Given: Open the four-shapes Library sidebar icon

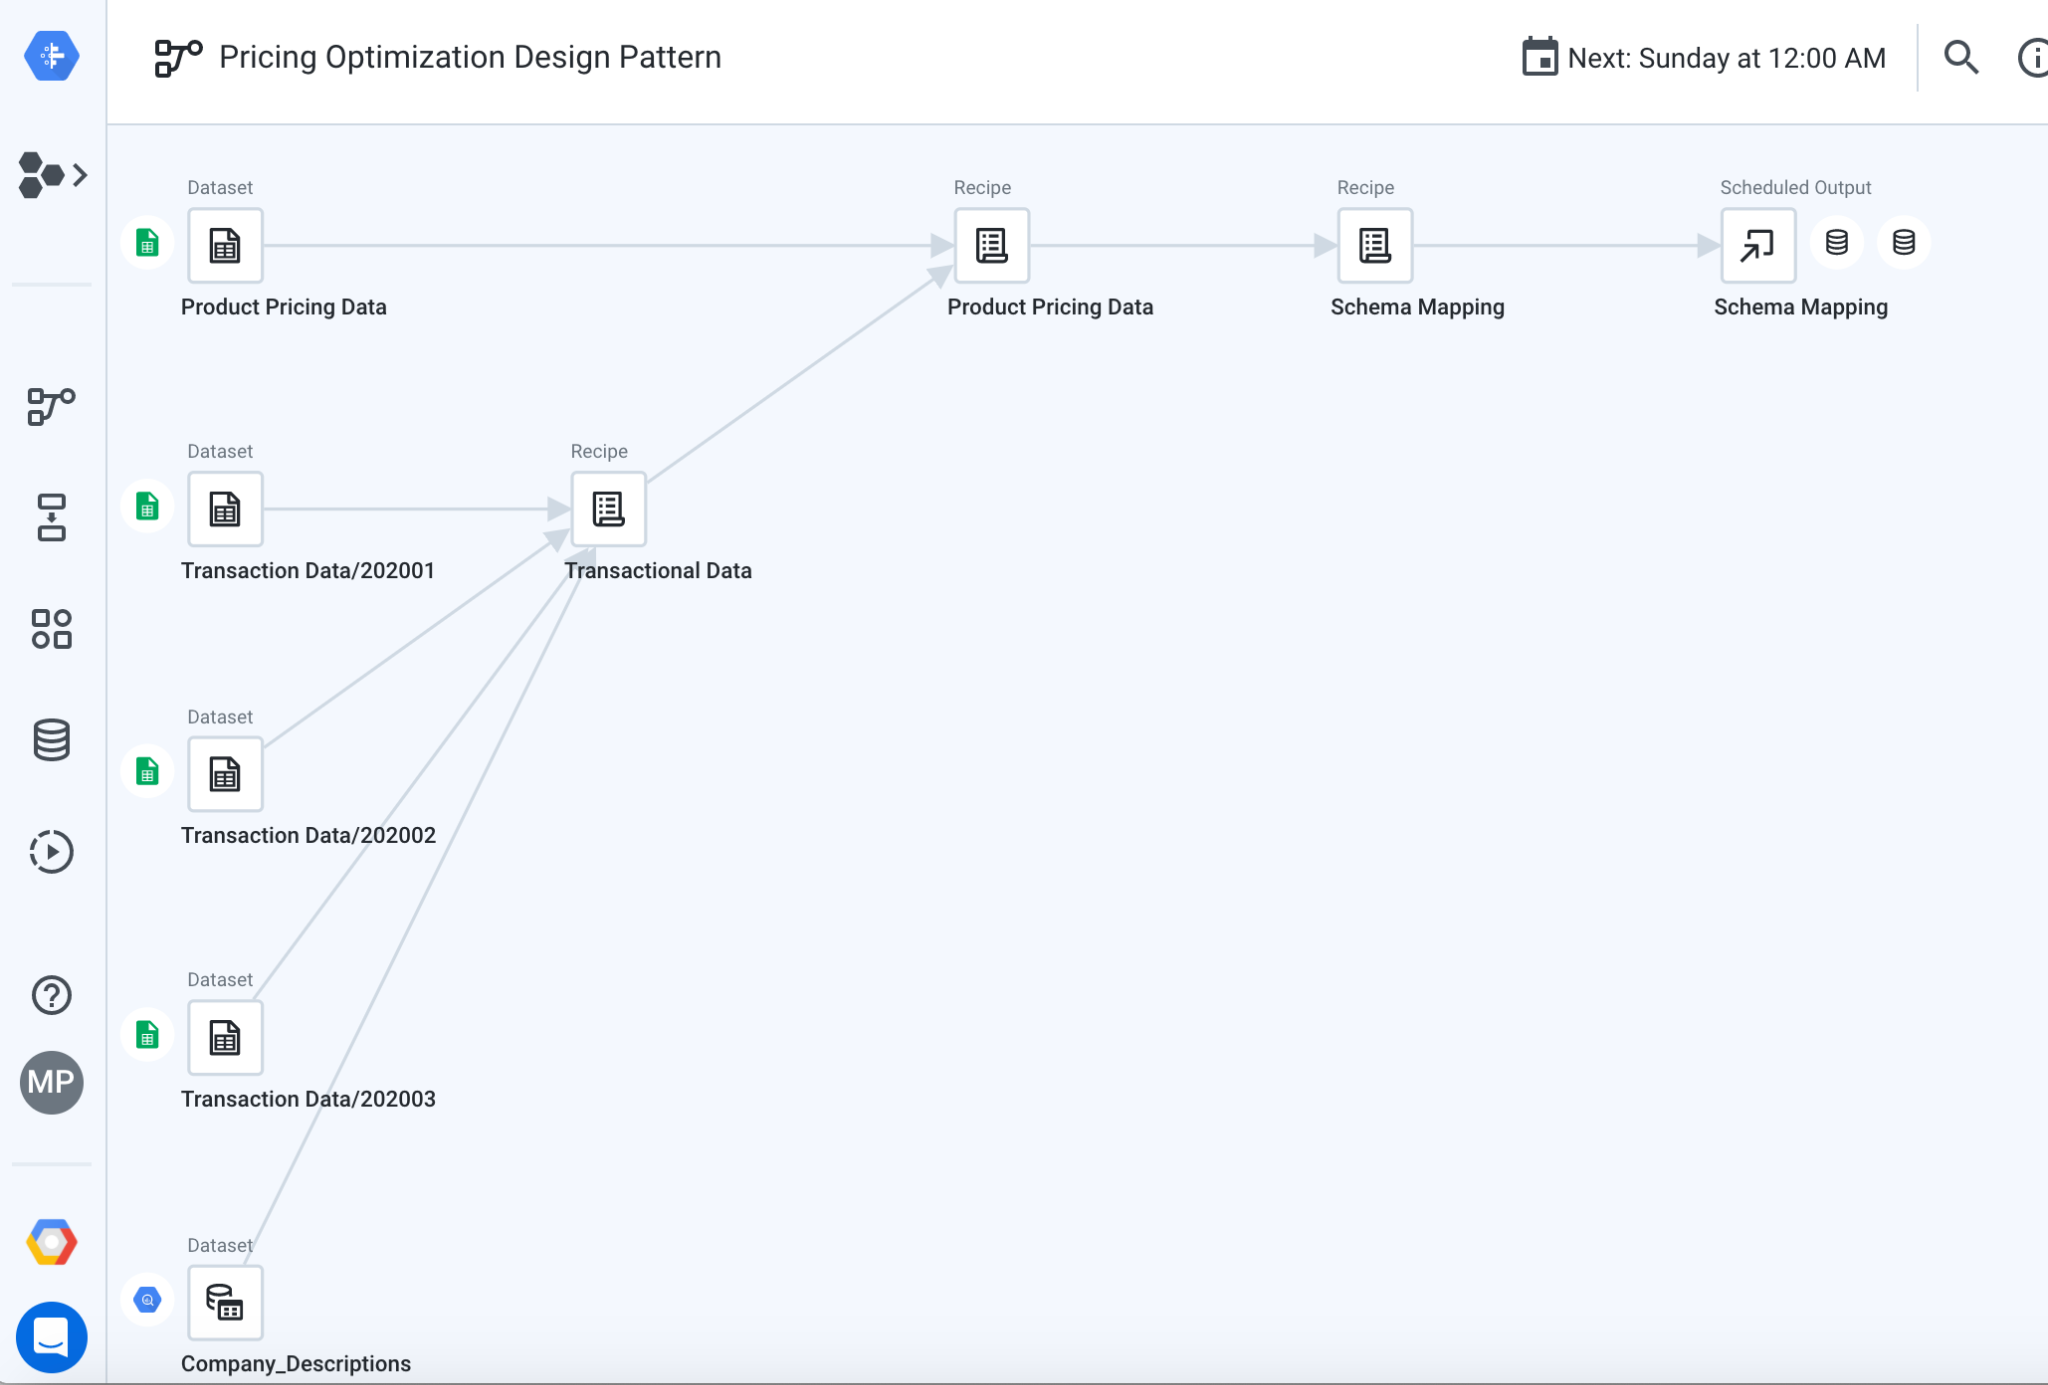Looking at the screenshot, I should click(51, 629).
